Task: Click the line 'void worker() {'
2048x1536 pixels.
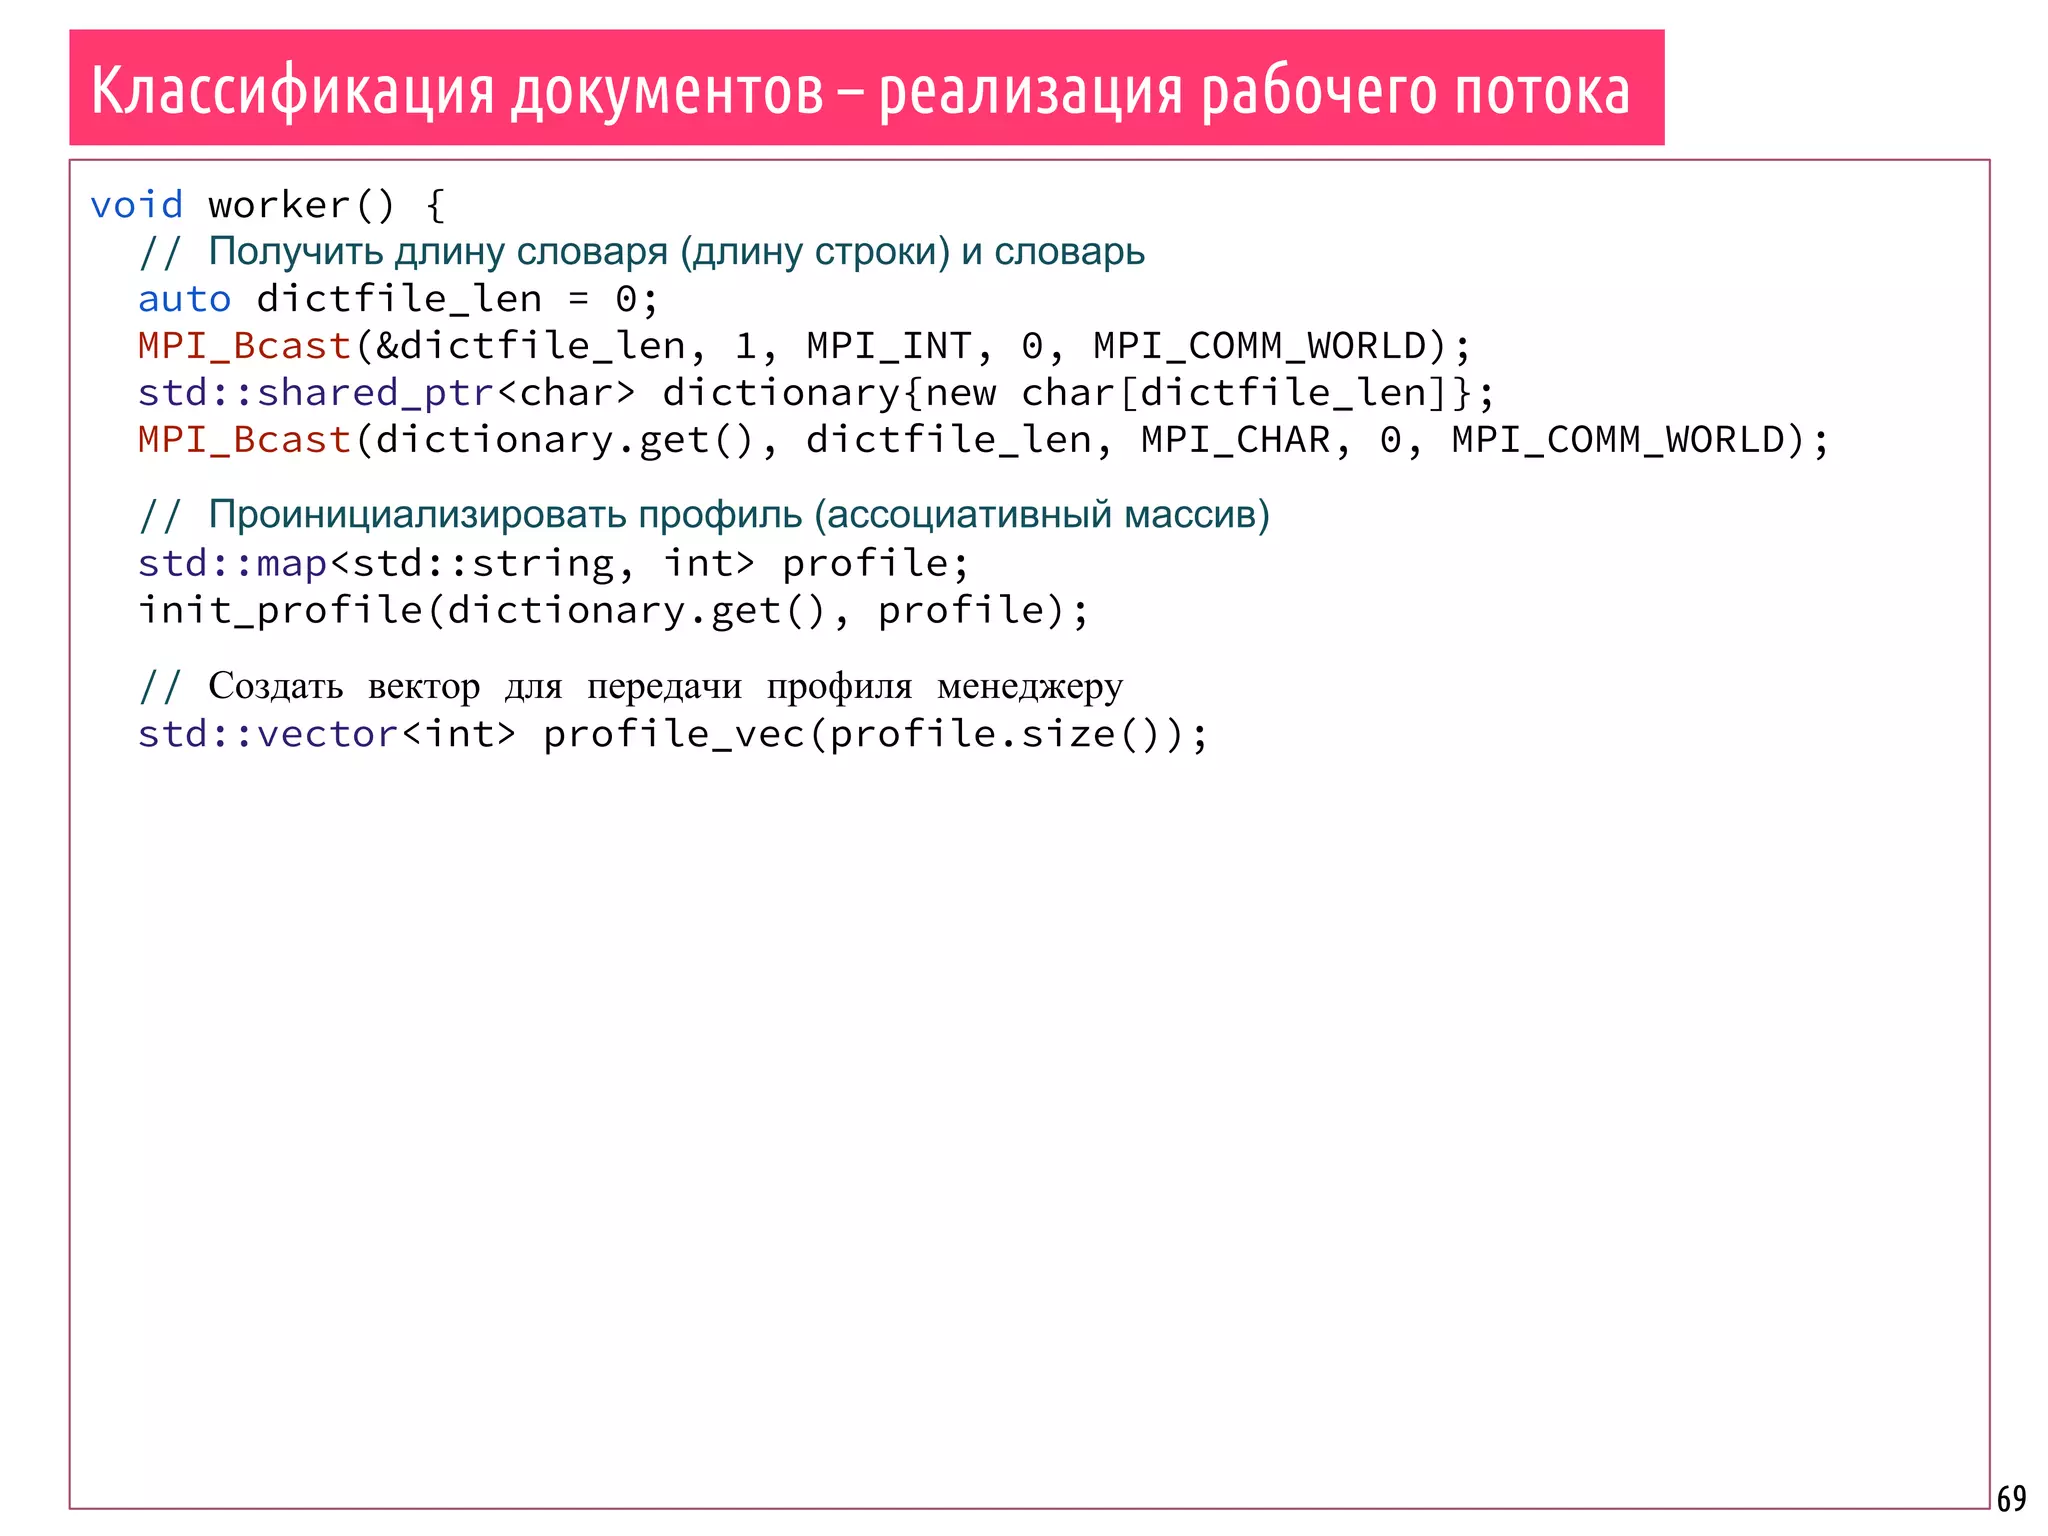Action: 268,205
